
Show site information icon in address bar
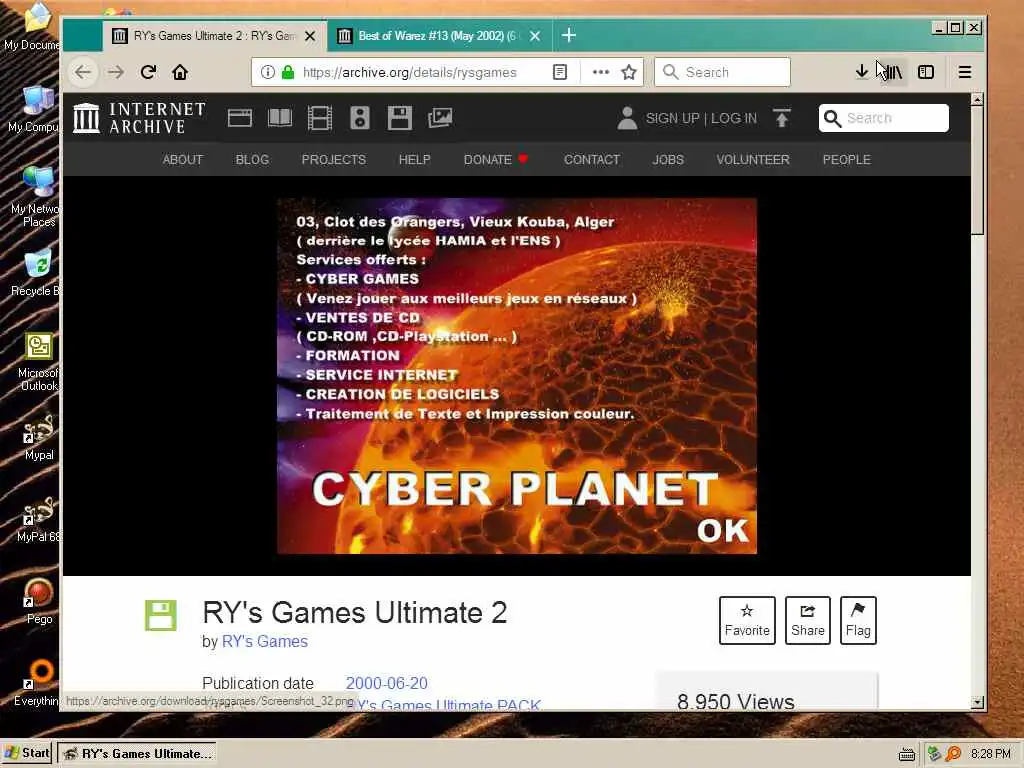267,72
